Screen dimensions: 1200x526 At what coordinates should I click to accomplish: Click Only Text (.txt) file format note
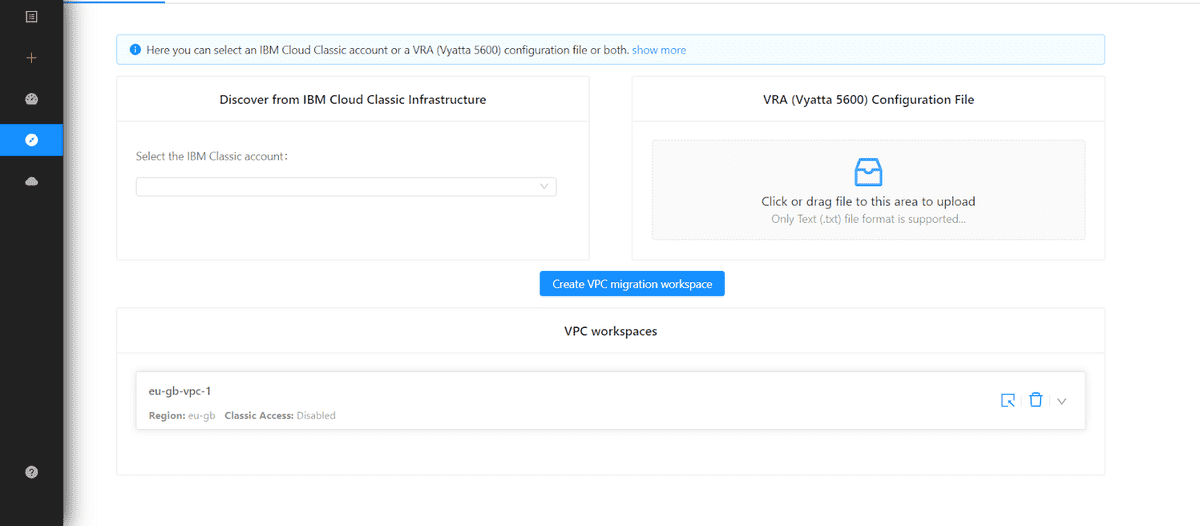pos(868,219)
